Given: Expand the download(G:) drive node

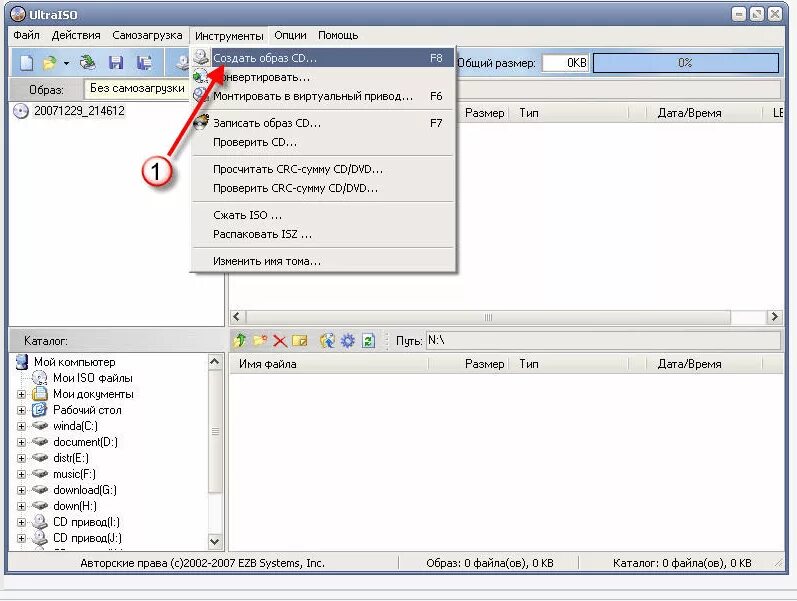Looking at the screenshot, I should pyautogui.click(x=21, y=490).
